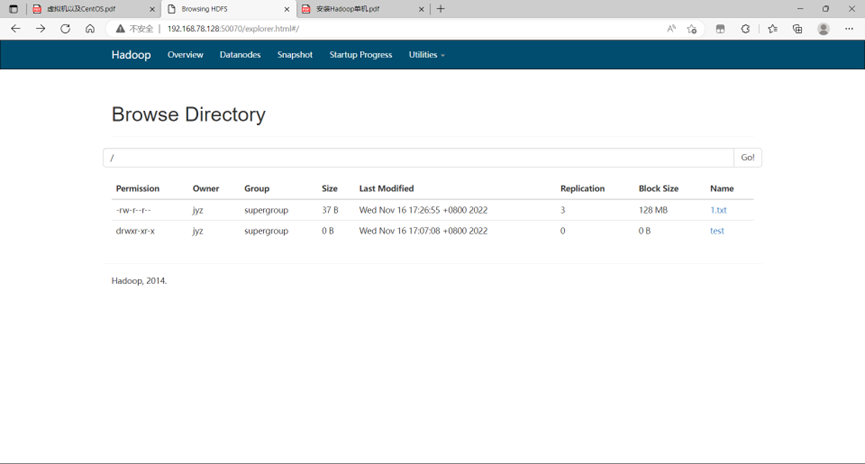
Task: Close the 安装Hadoop单机.pdf tab
Action: (421, 9)
